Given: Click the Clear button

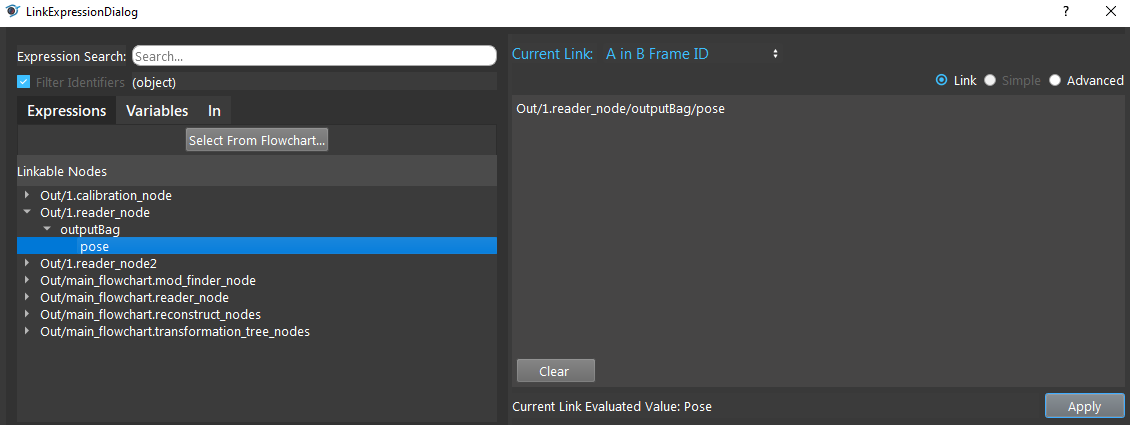Looking at the screenshot, I should [556, 371].
